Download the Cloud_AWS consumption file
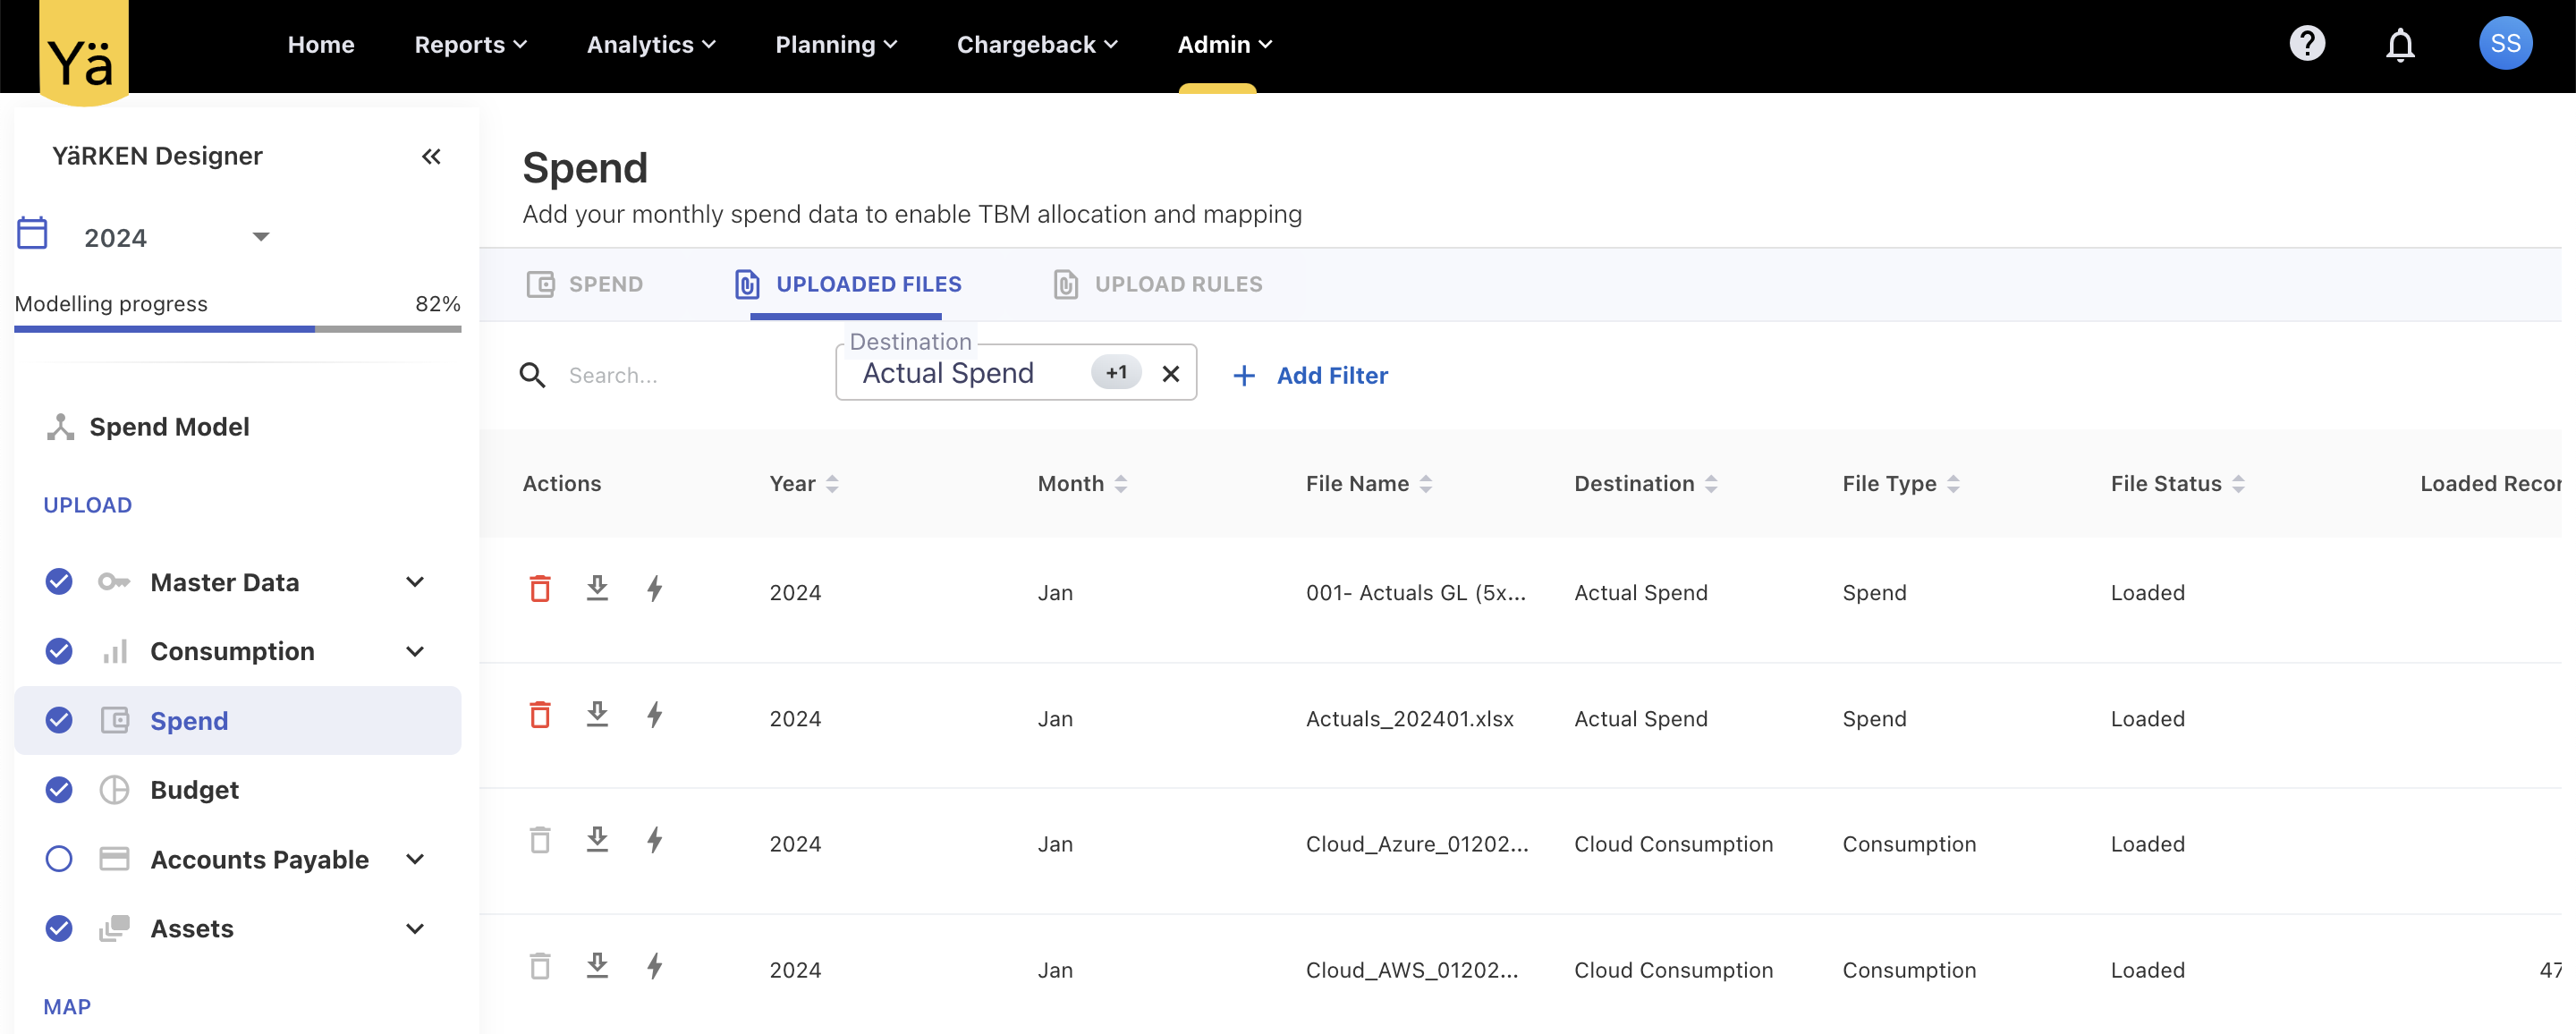 pos(597,966)
